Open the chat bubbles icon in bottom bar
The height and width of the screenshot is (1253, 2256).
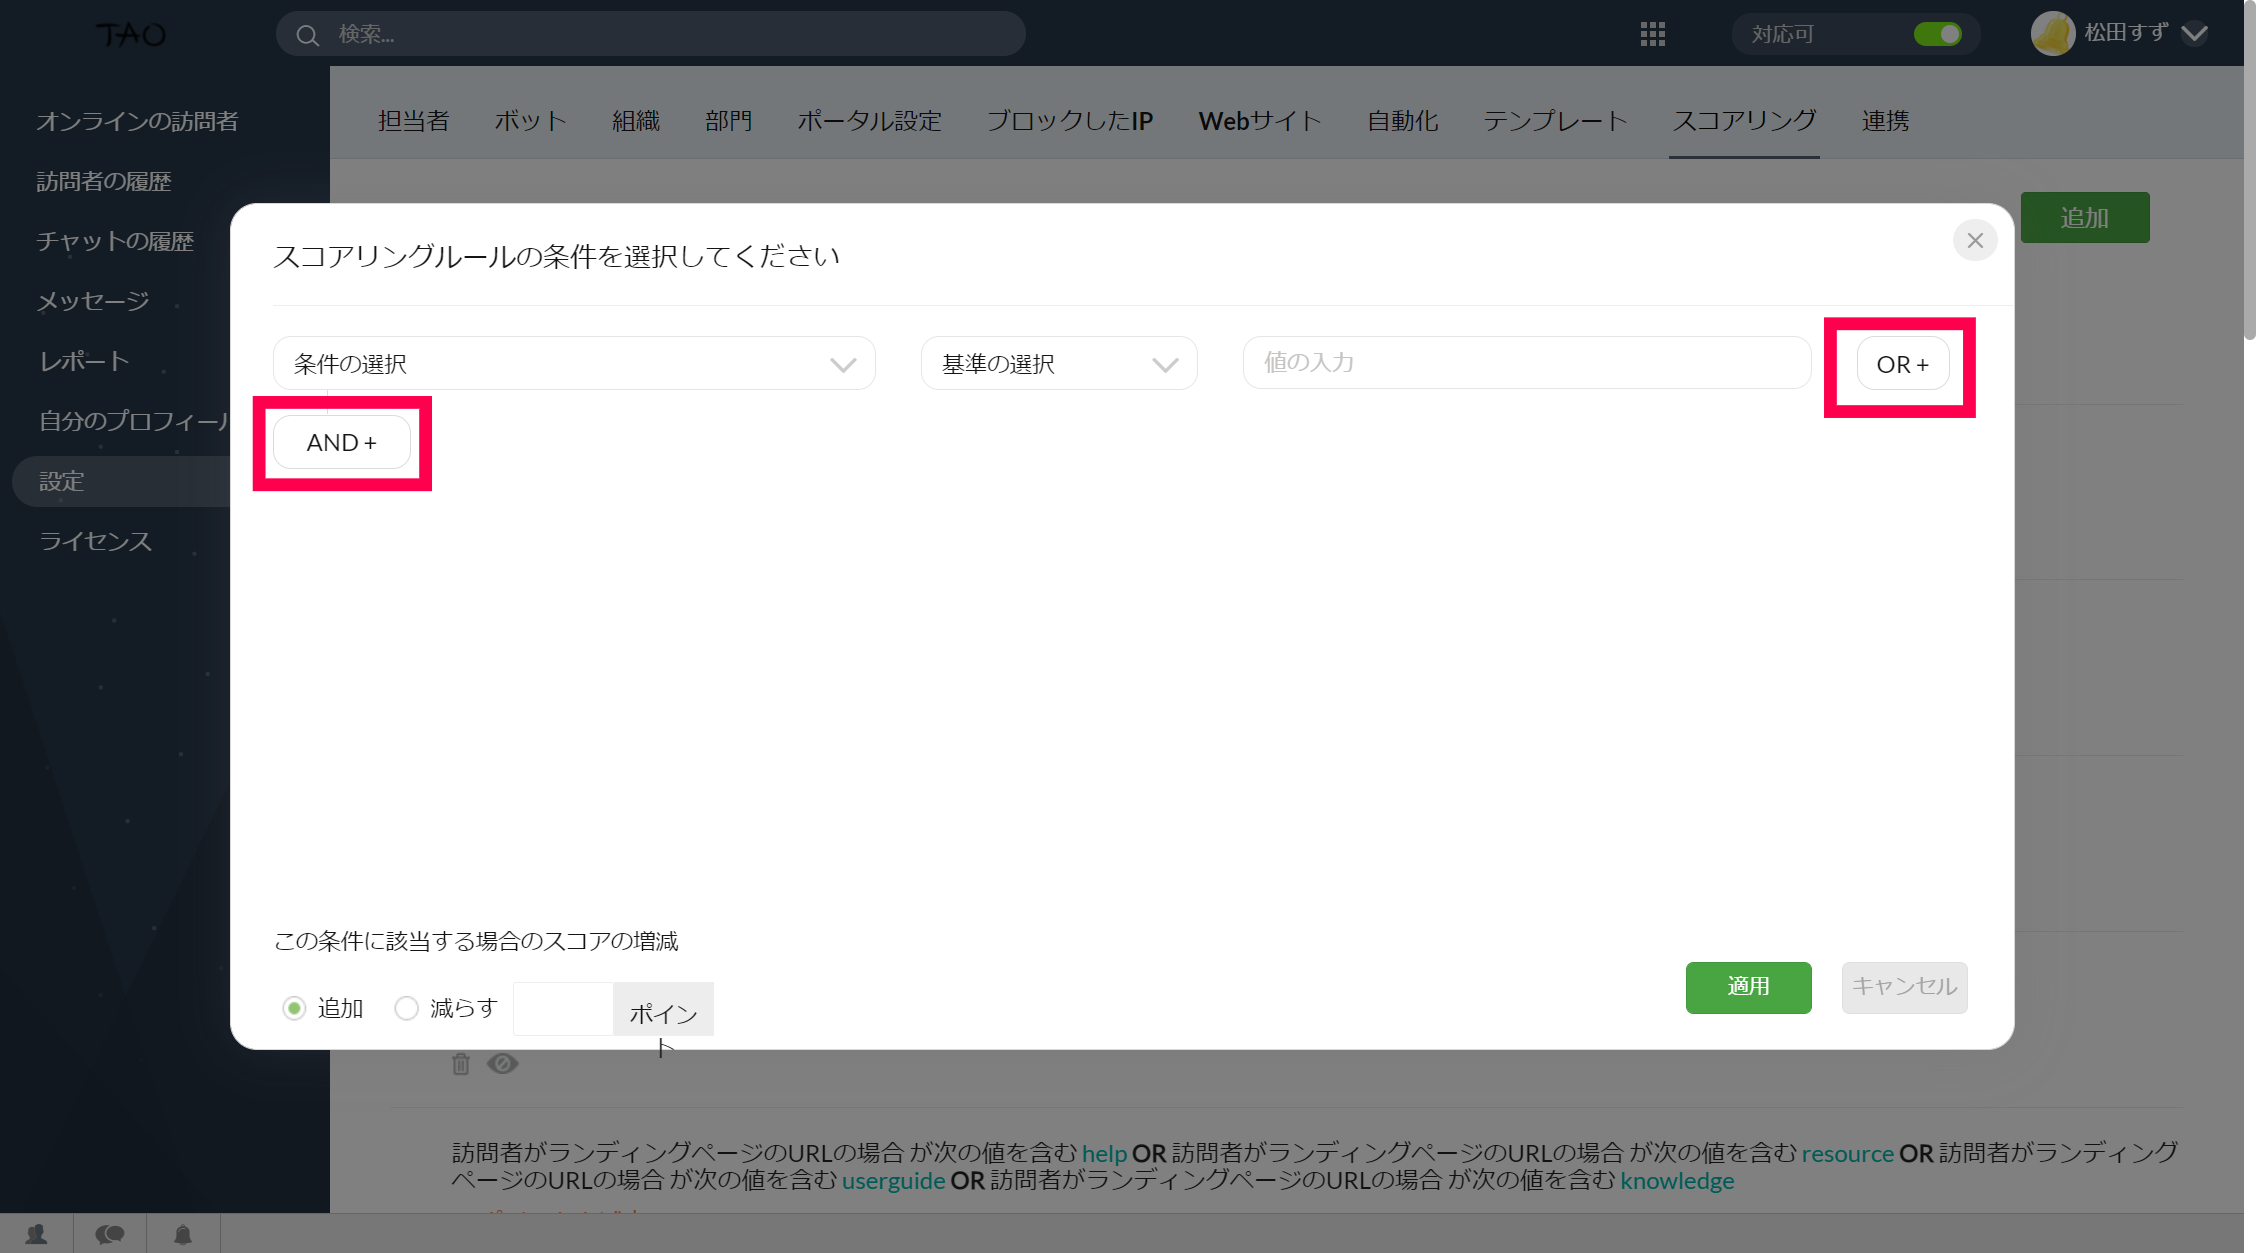pos(109,1234)
